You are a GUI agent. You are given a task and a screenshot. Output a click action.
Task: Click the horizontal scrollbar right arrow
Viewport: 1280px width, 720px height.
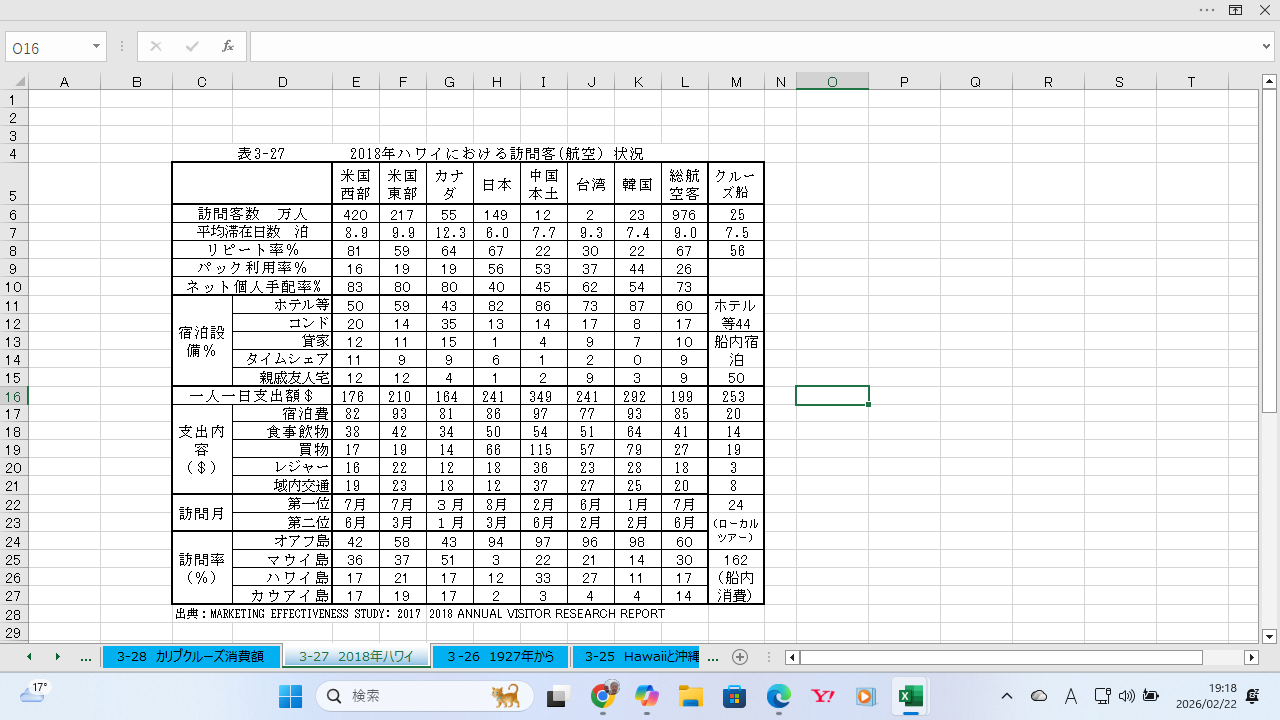(x=1251, y=657)
